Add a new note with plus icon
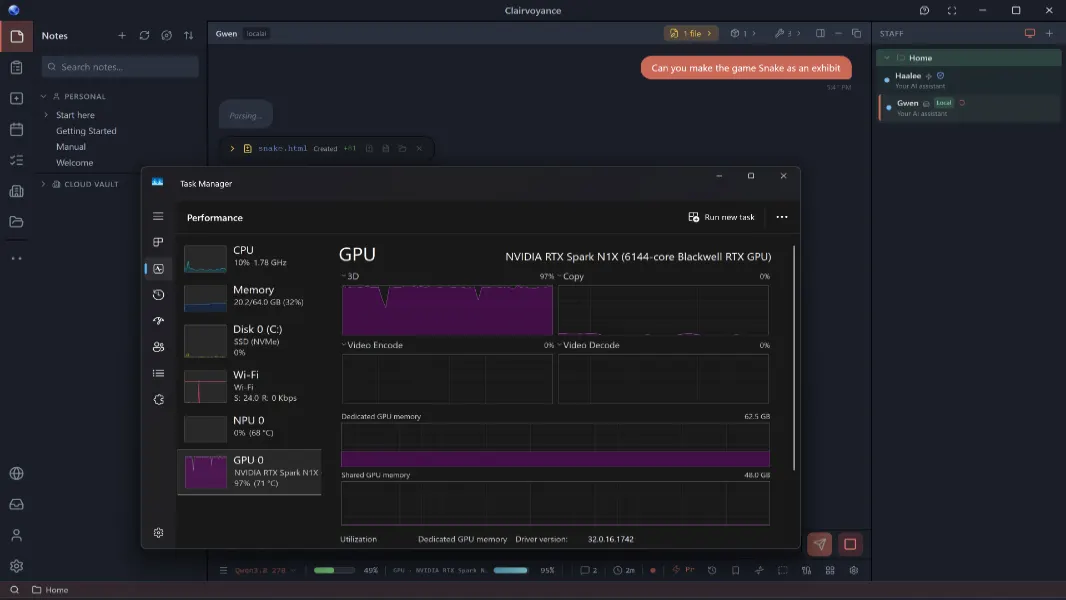 tap(122, 35)
